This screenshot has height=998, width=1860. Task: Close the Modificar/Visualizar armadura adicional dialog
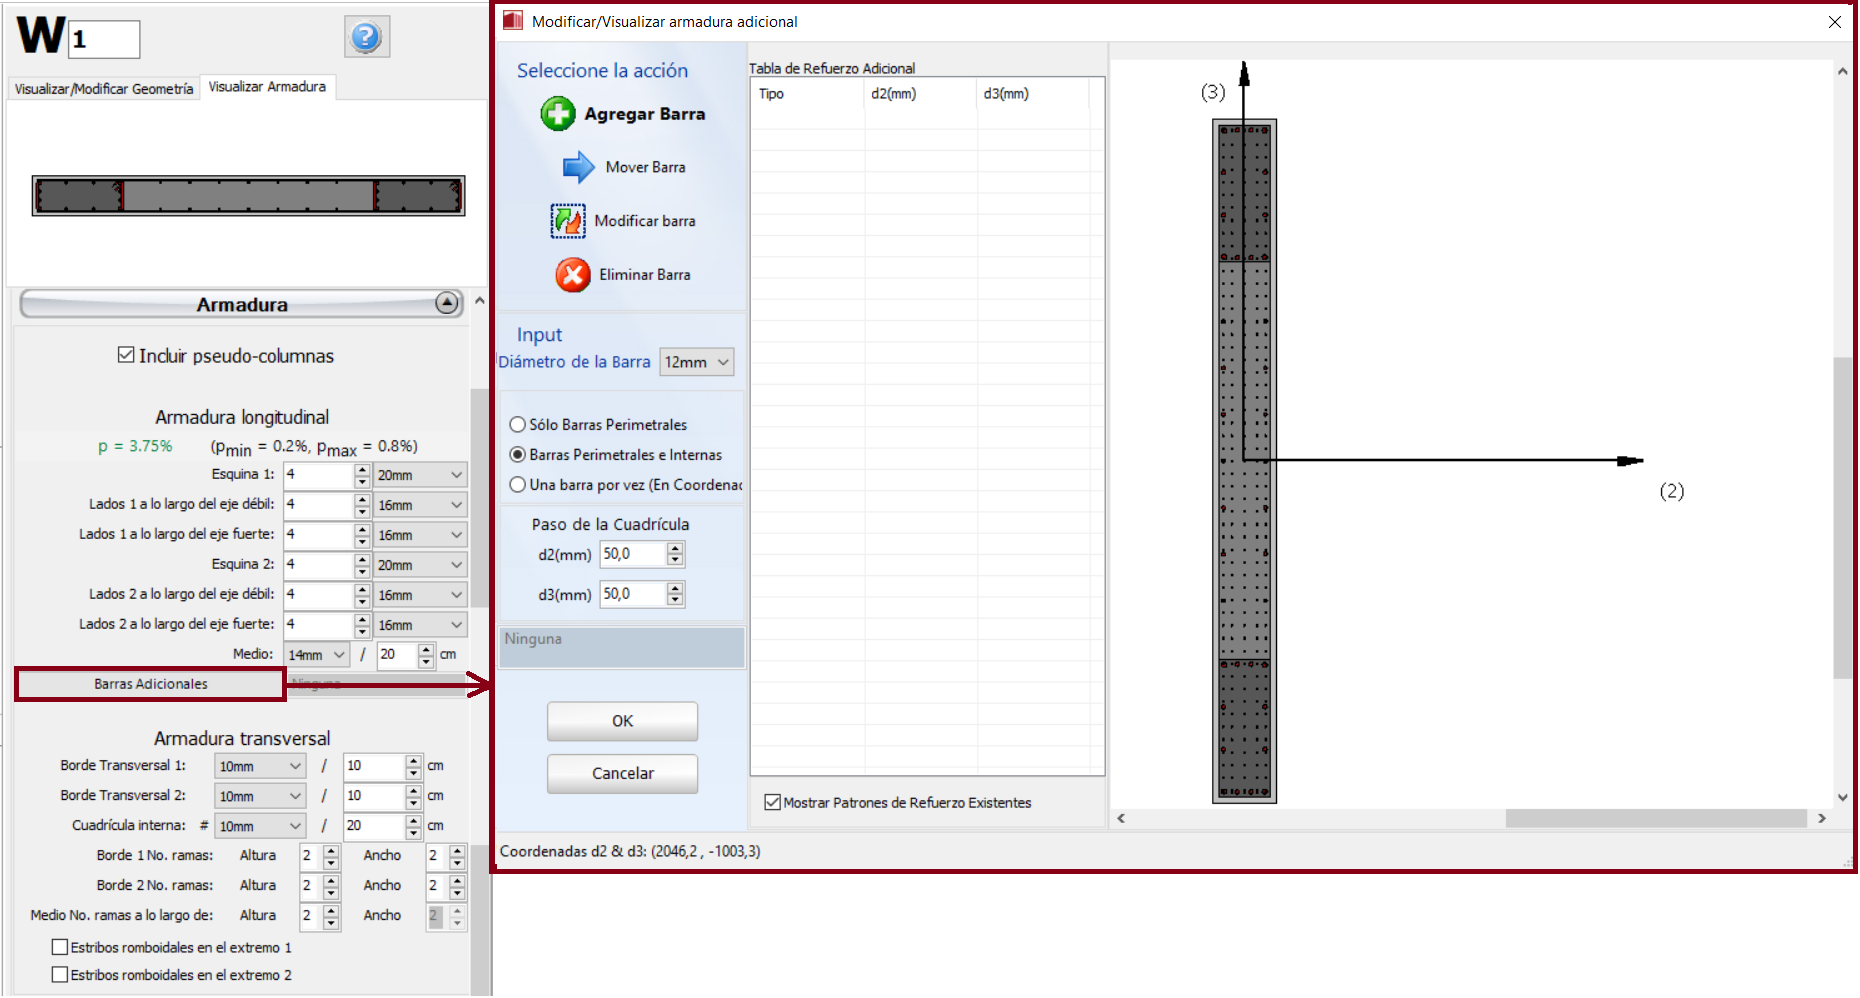pyautogui.click(x=1835, y=22)
